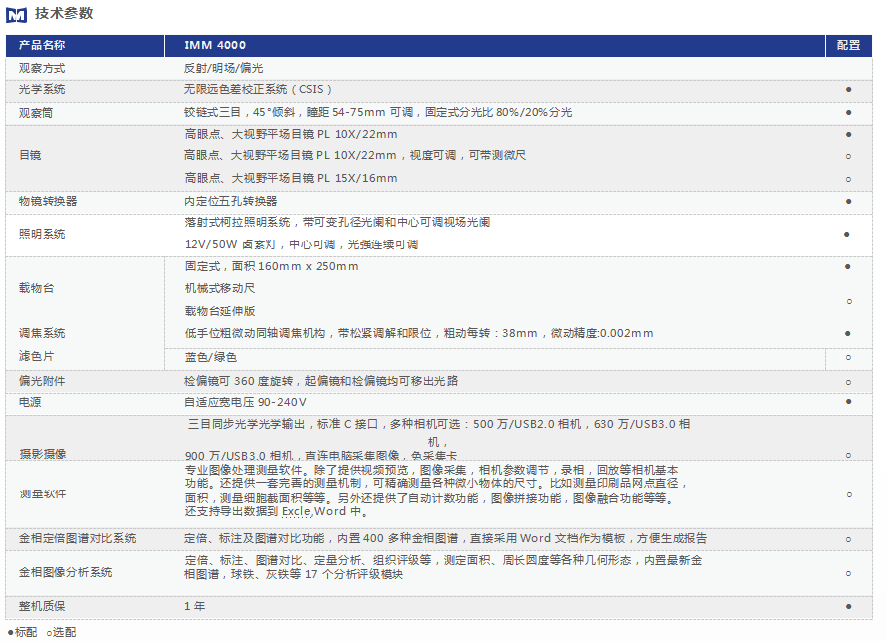The image size is (887, 641).
Task: Click the 固定式，面积 160mm x 250mm text
Action: pos(272,266)
